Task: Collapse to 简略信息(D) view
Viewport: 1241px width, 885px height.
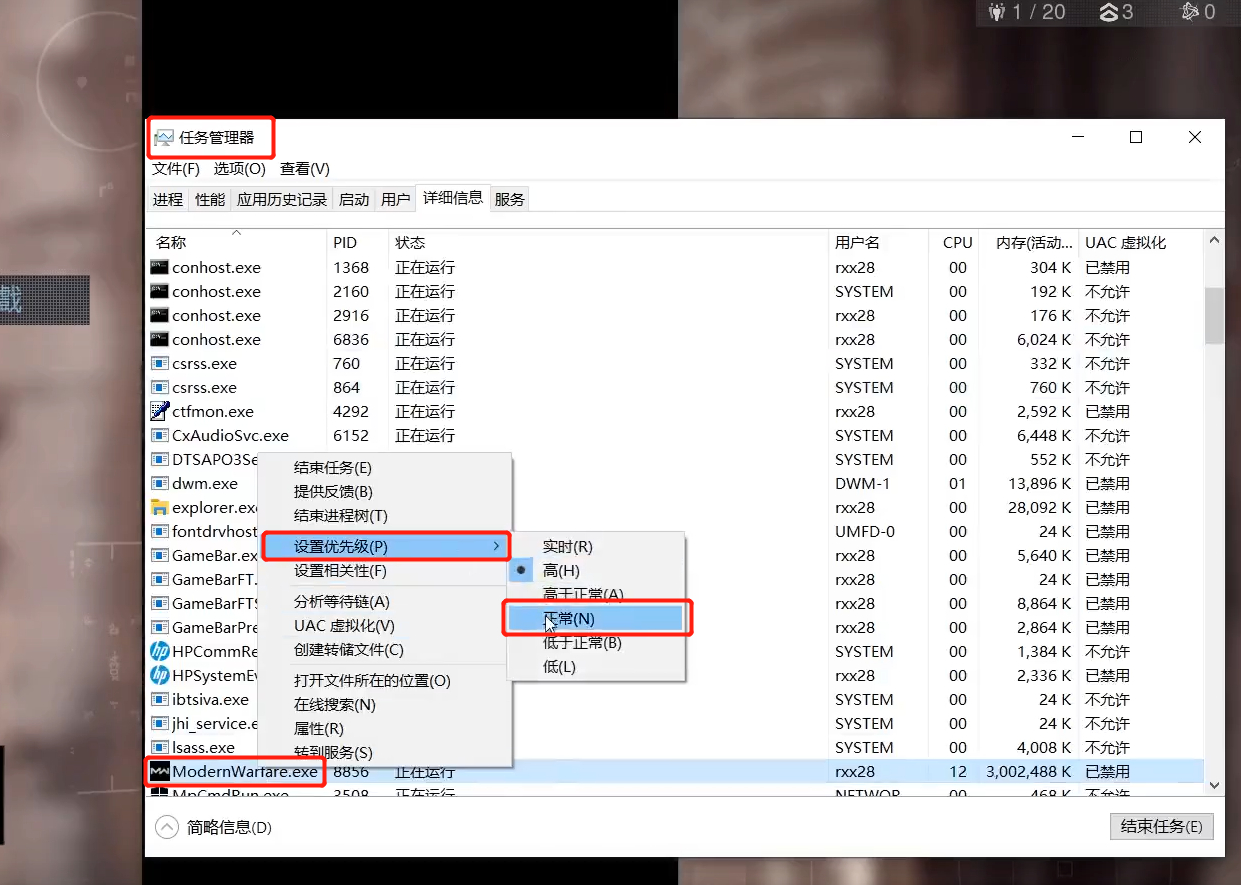Action: [214, 827]
